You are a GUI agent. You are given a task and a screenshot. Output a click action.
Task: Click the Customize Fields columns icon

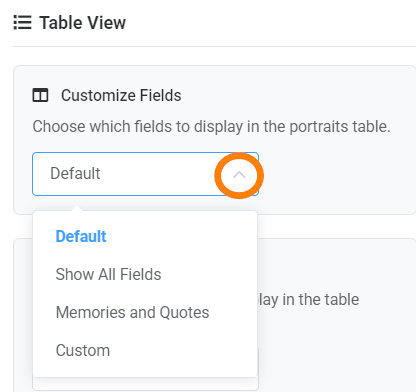[40, 95]
